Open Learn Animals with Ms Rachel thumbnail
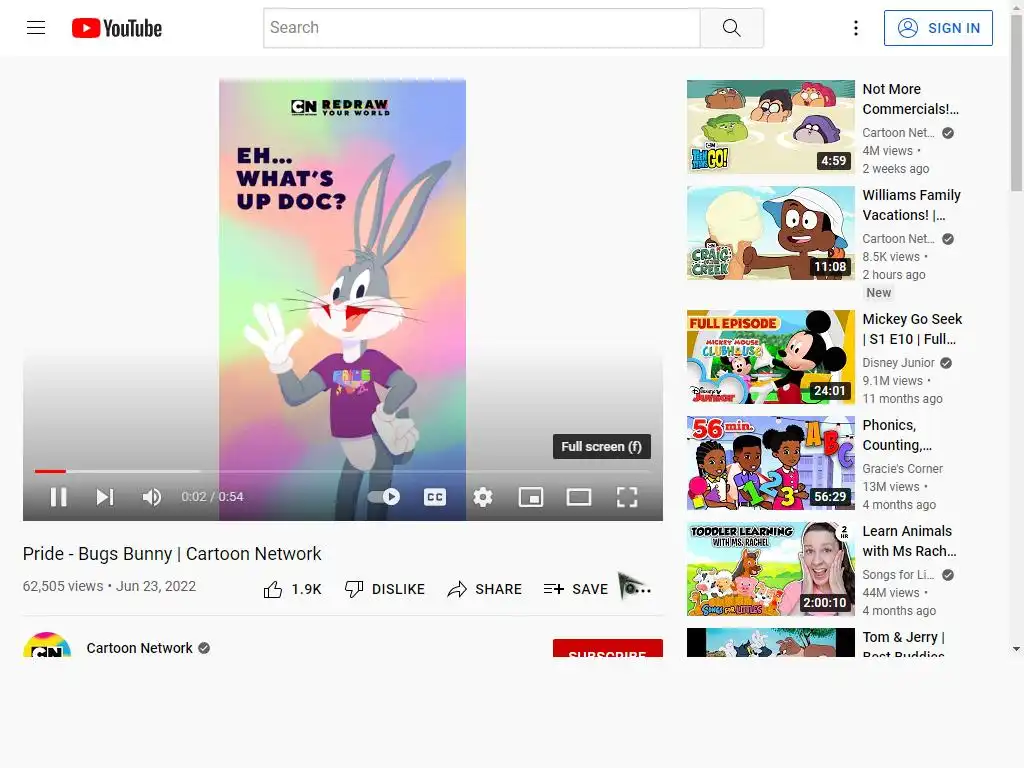 [x=771, y=569]
